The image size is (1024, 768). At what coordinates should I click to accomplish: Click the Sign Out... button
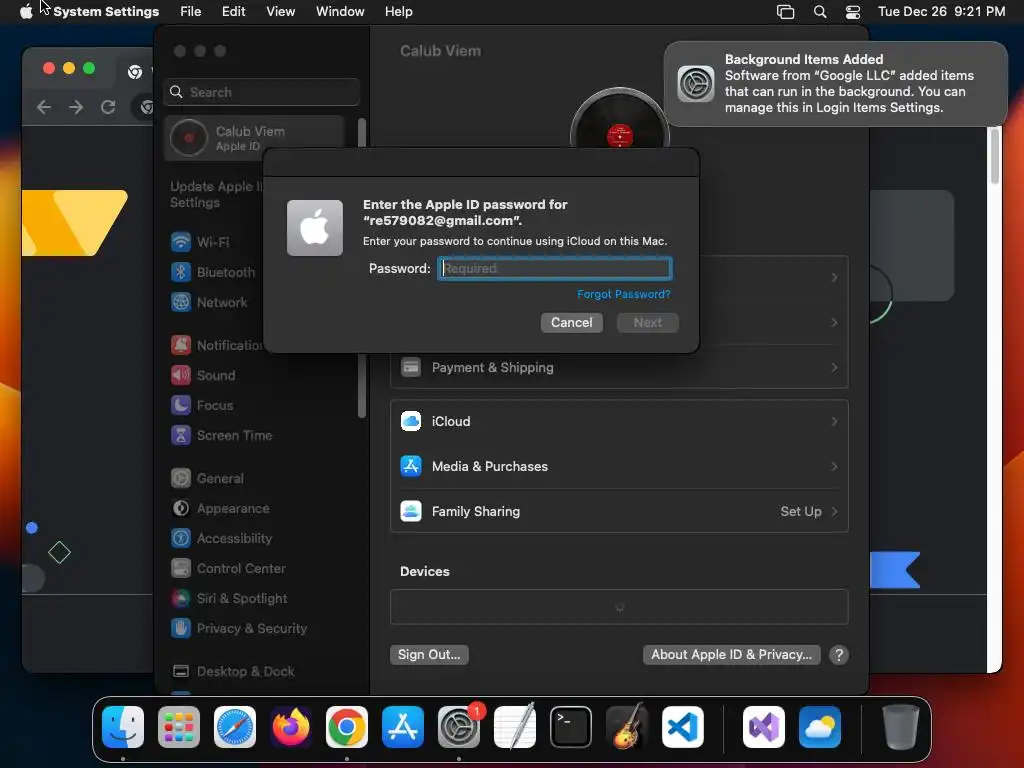coord(429,654)
